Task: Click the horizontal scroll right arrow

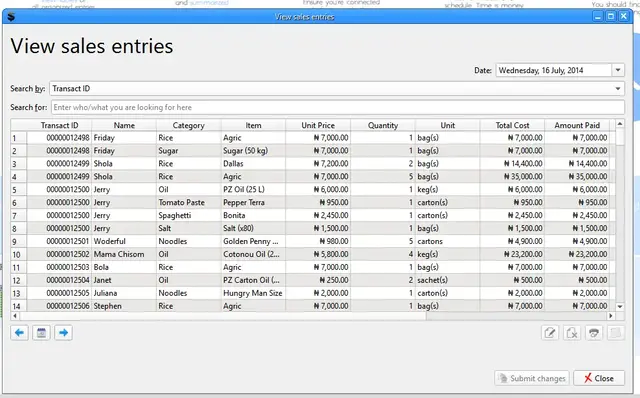Action: (611, 316)
